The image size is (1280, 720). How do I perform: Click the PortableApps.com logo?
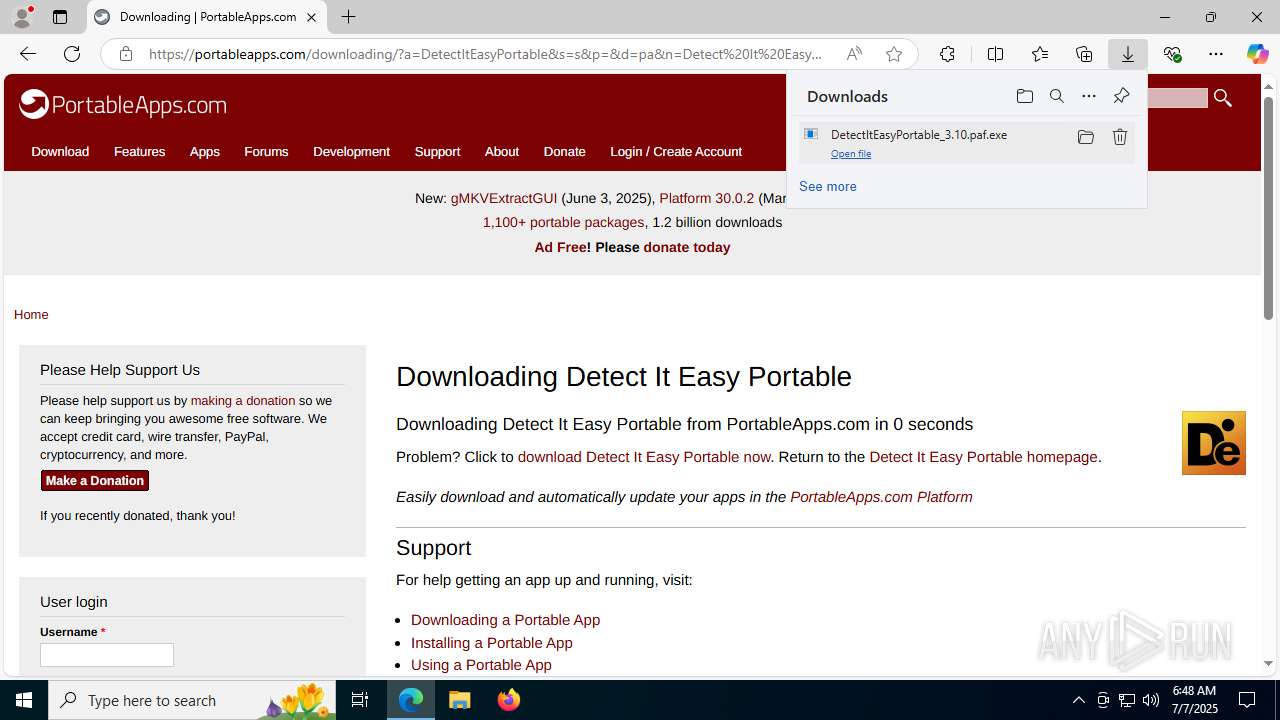click(x=122, y=104)
